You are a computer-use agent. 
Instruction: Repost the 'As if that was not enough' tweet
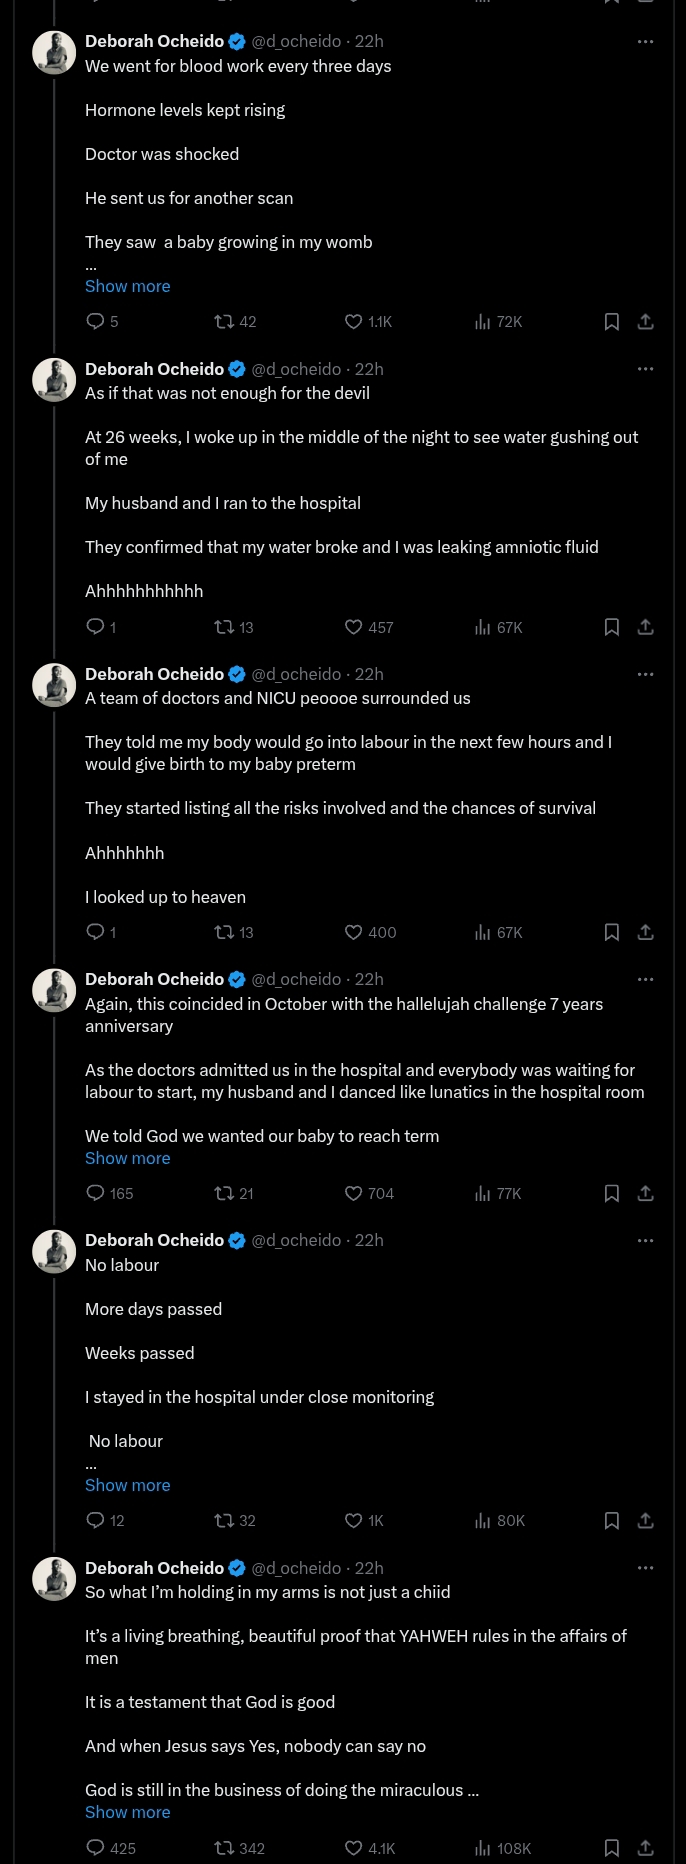pos(224,627)
